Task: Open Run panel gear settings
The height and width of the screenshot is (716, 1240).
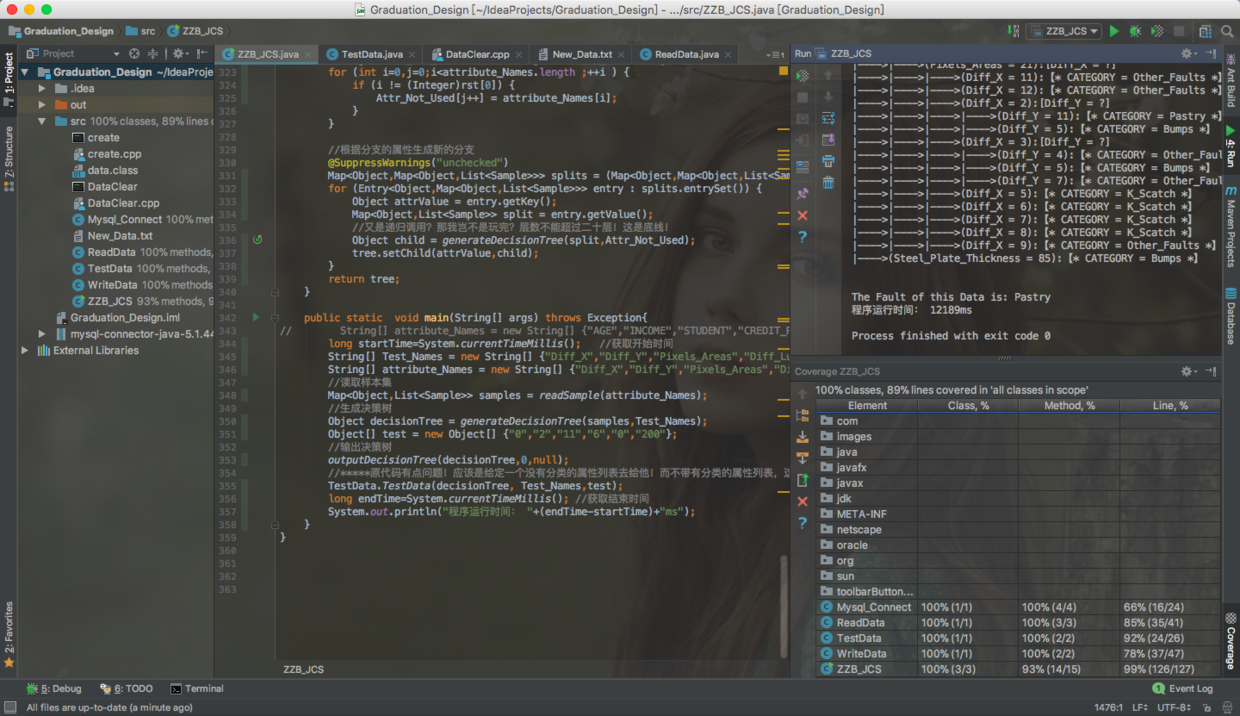Action: click(1187, 54)
